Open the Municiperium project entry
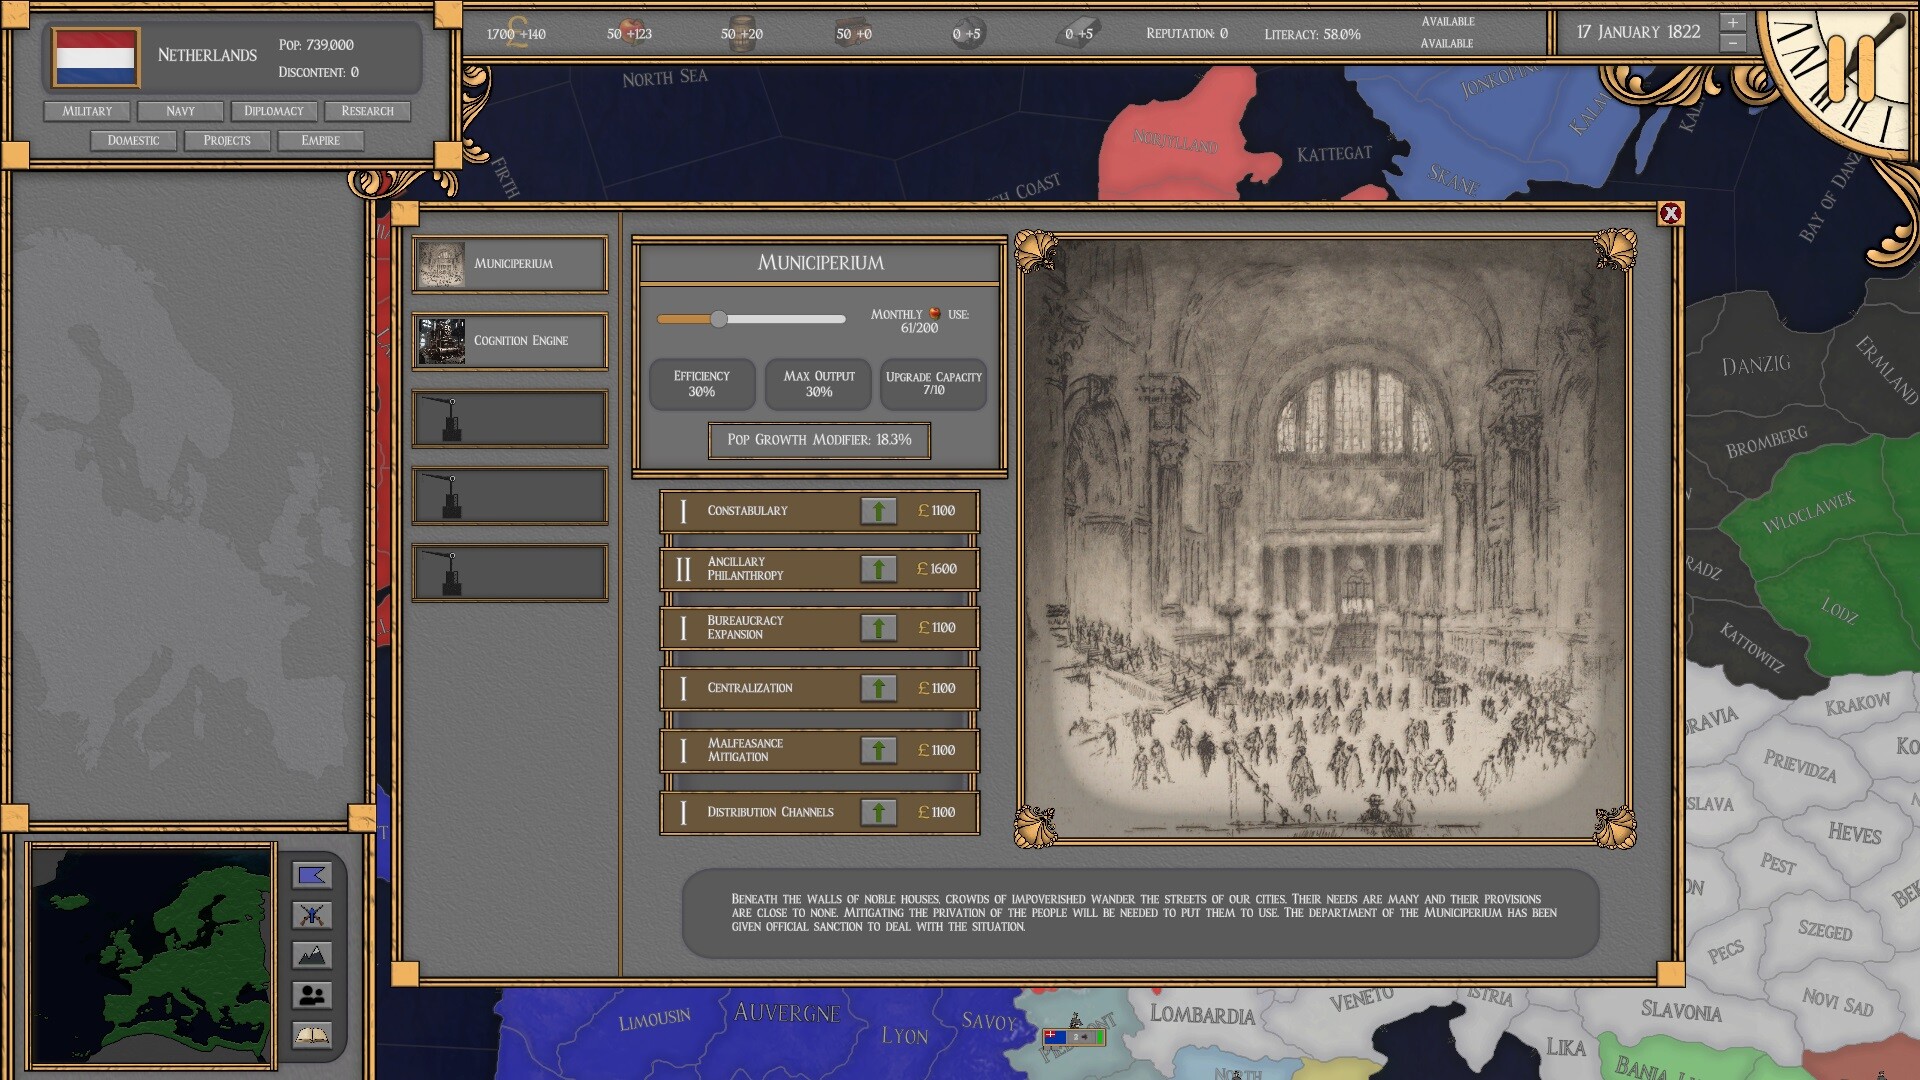 [x=510, y=264]
